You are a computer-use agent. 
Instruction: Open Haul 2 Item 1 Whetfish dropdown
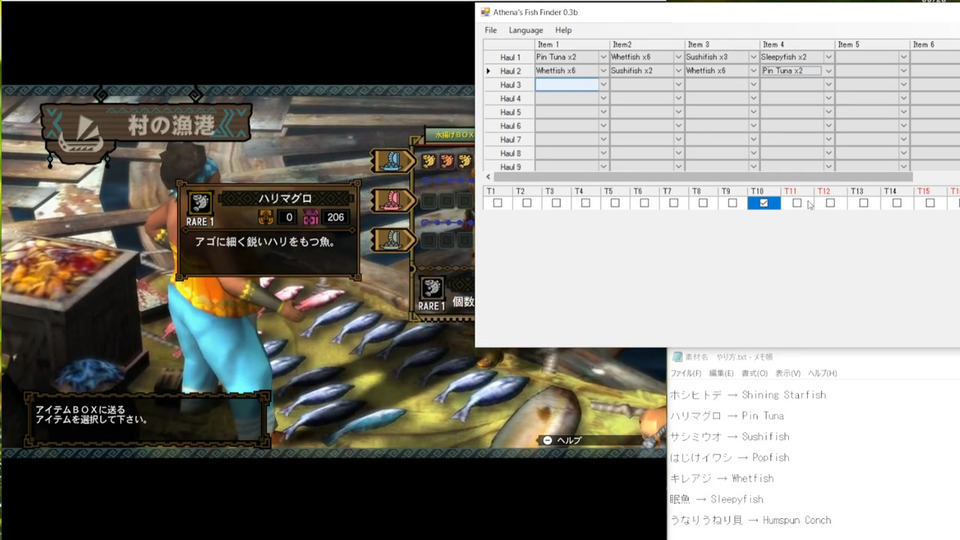(x=603, y=71)
